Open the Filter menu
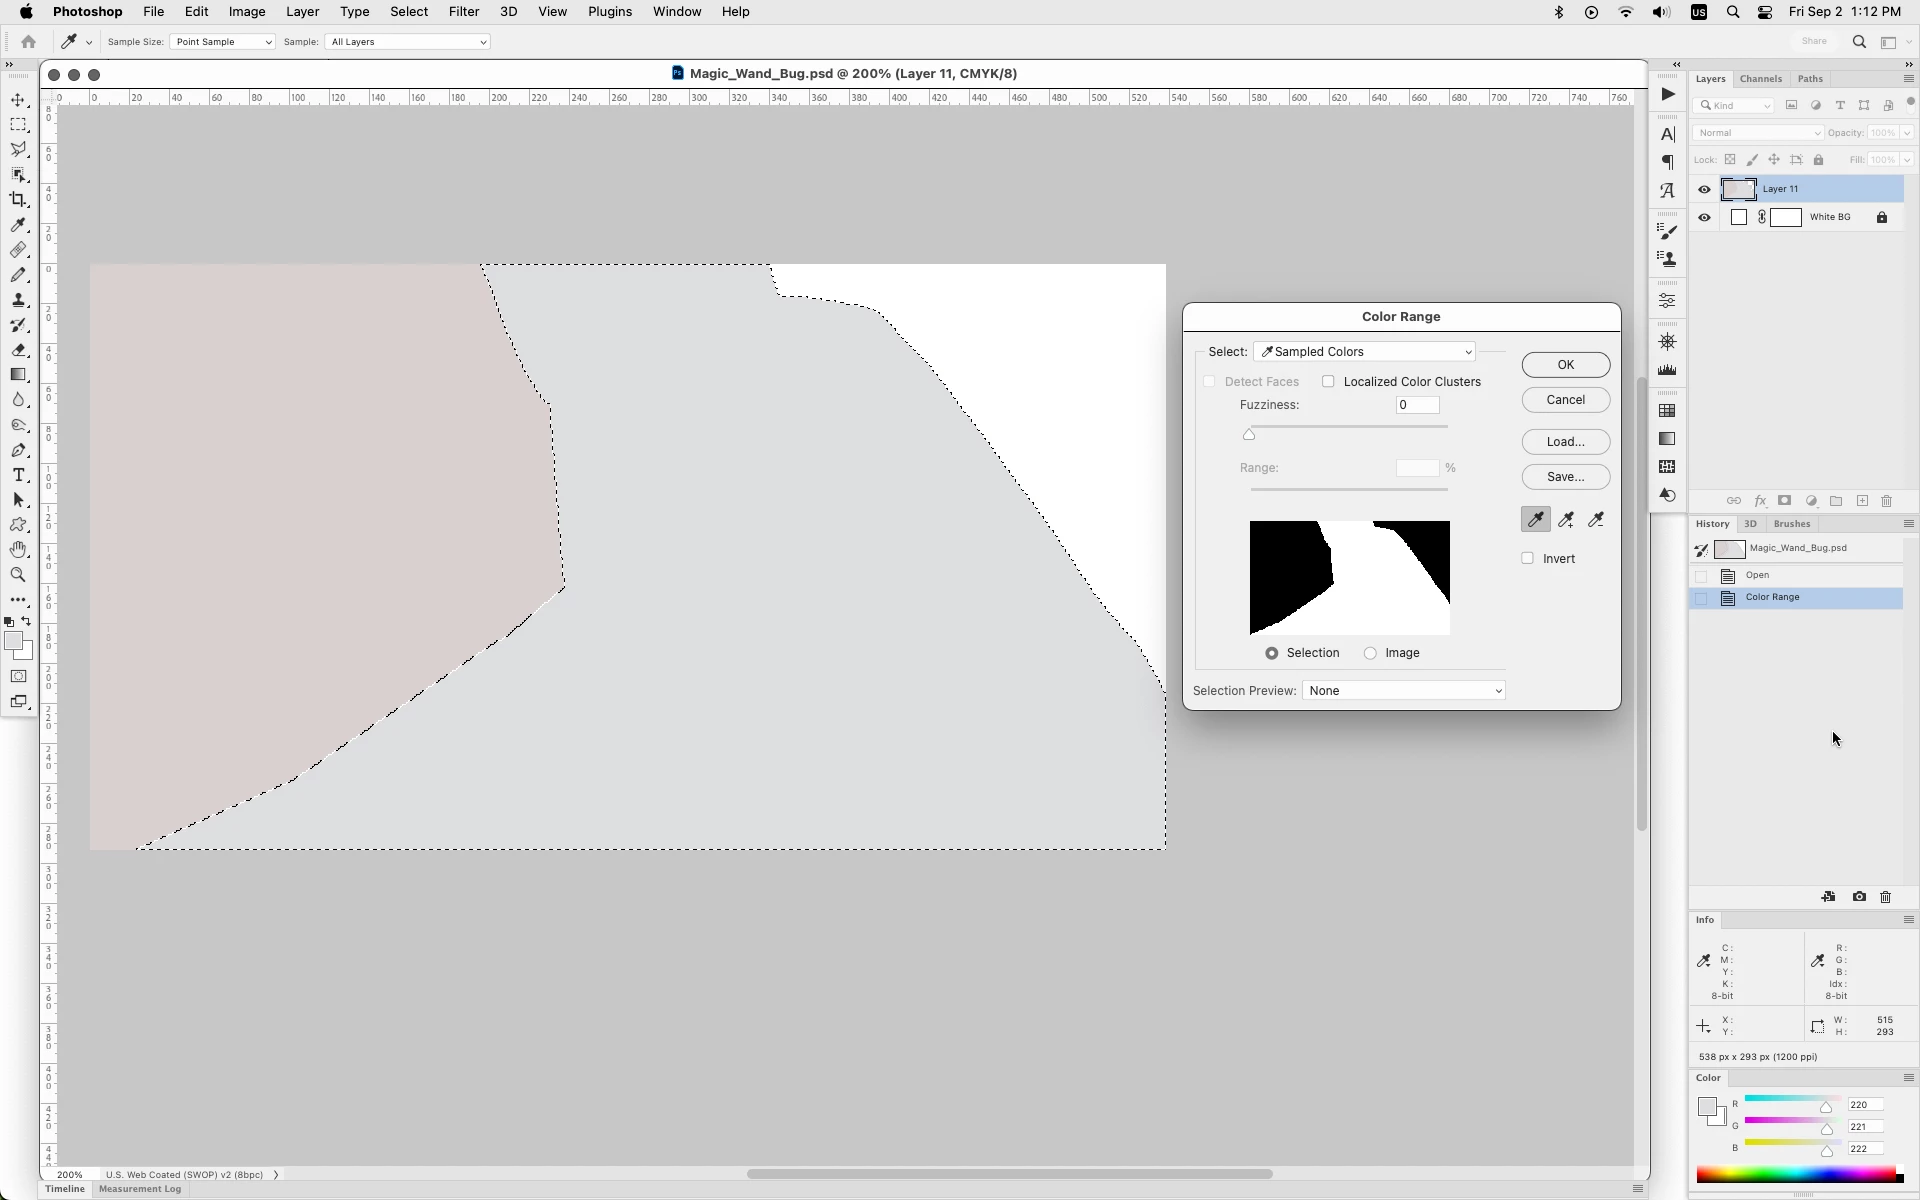 (463, 12)
